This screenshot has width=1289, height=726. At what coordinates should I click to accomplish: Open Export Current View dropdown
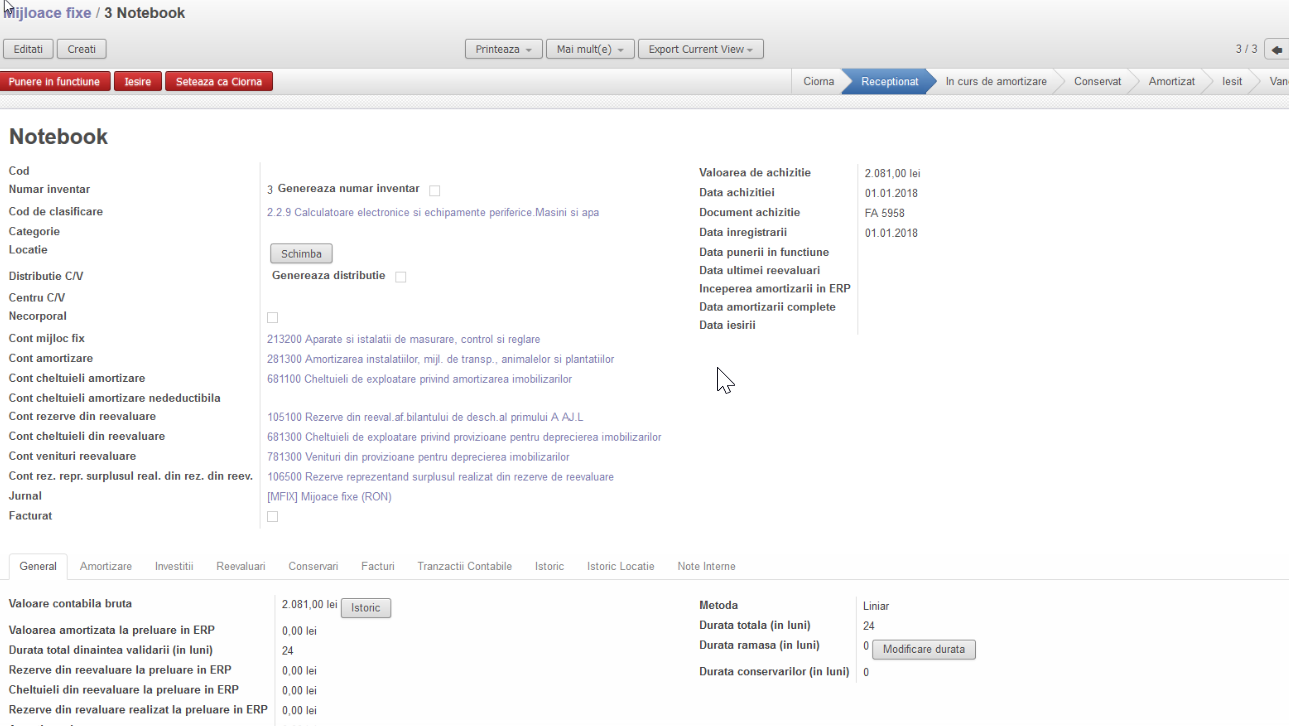(x=700, y=49)
